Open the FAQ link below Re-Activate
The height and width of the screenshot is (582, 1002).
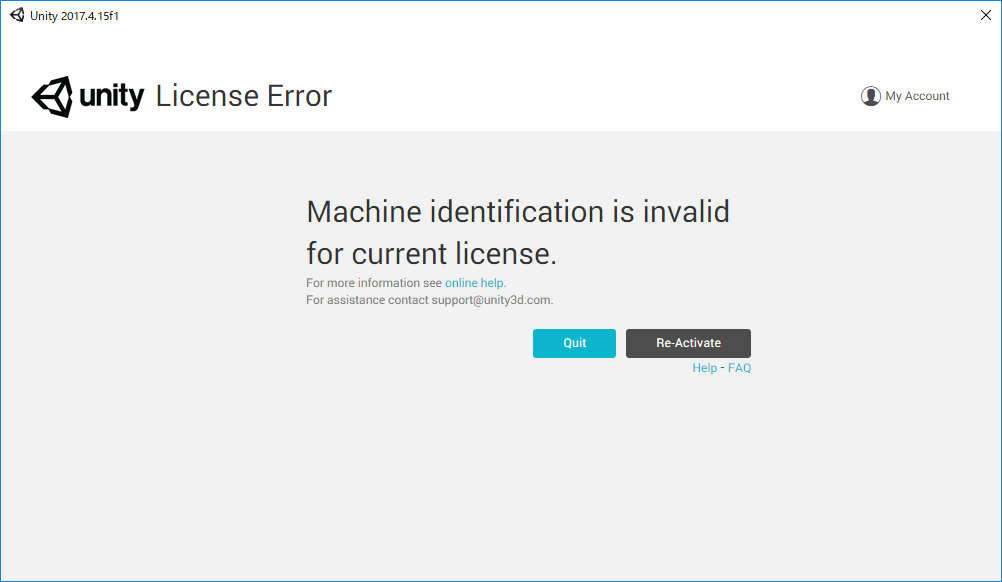(x=739, y=367)
